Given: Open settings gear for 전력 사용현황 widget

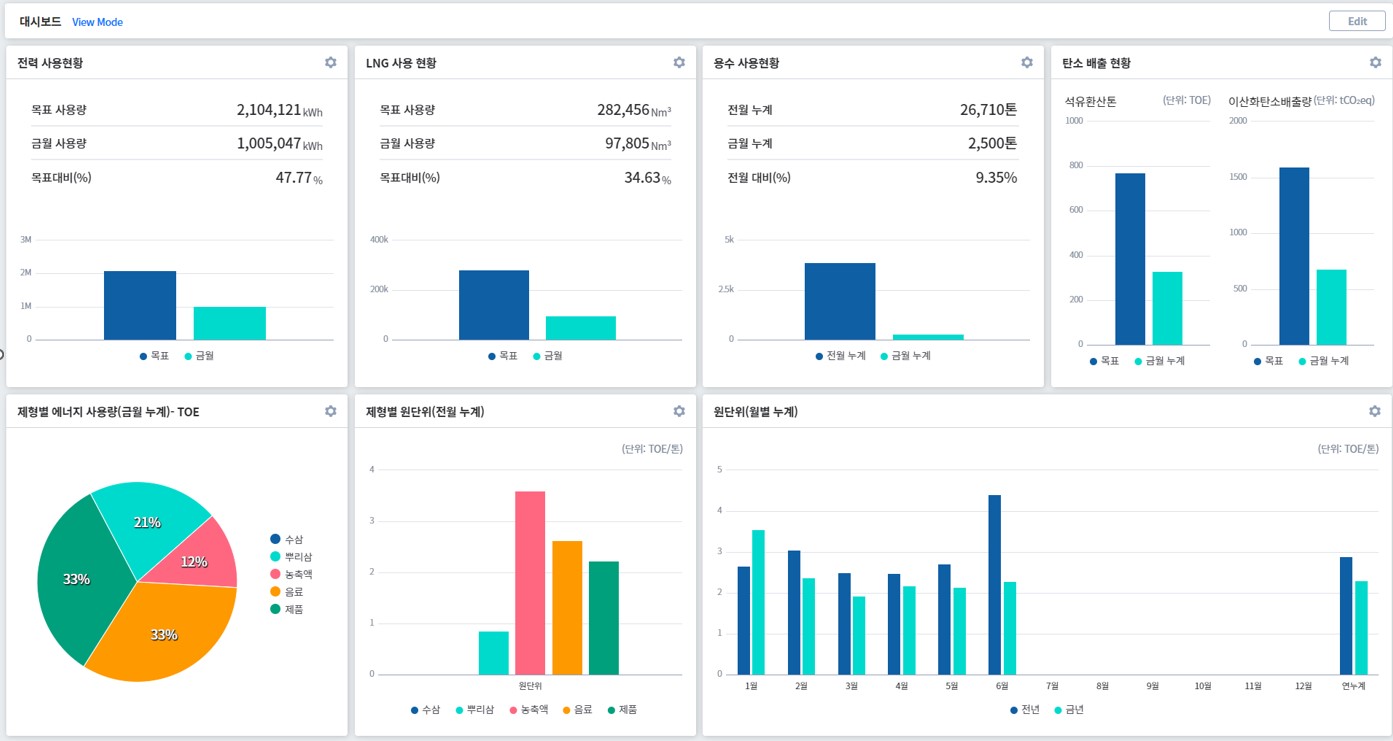Looking at the screenshot, I should point(331,62).
